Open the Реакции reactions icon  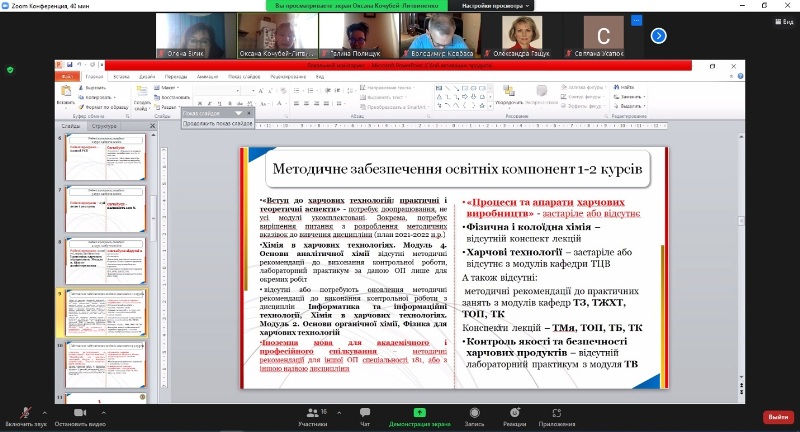point(514,412)
